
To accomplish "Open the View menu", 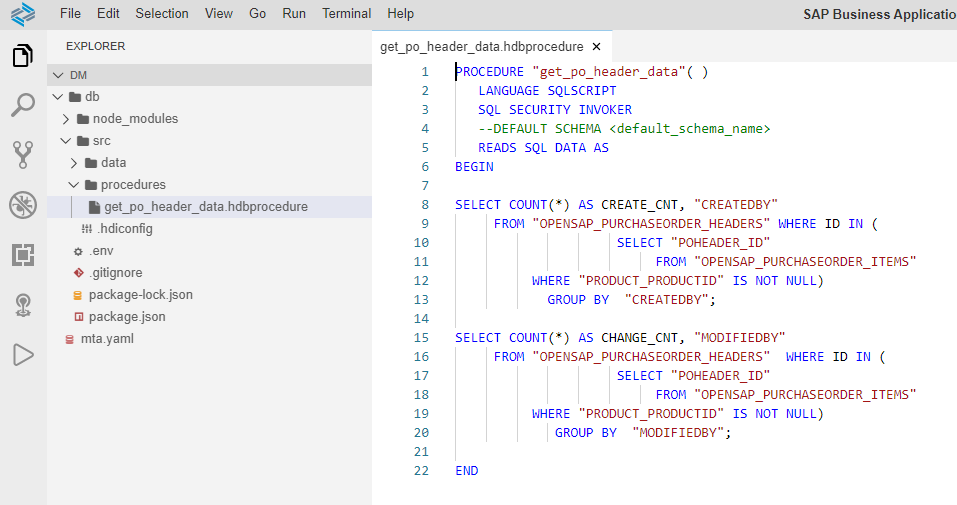I will (x=218, y=13).
